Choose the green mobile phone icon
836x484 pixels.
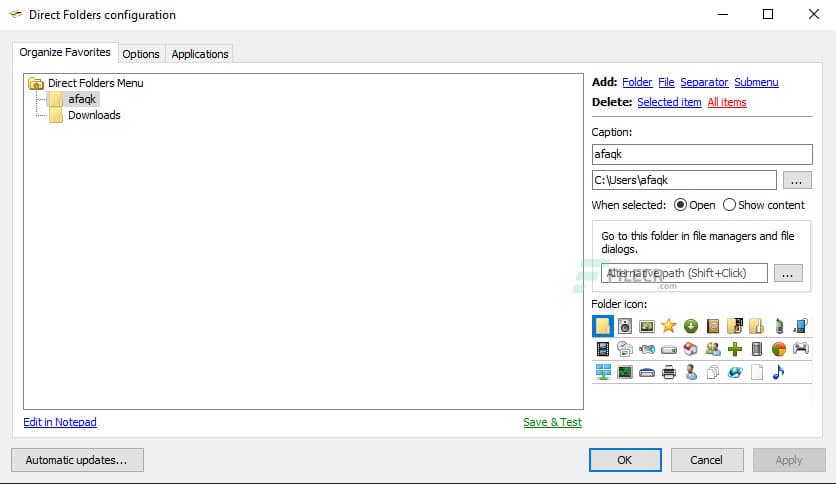click(x=779, y=326)
